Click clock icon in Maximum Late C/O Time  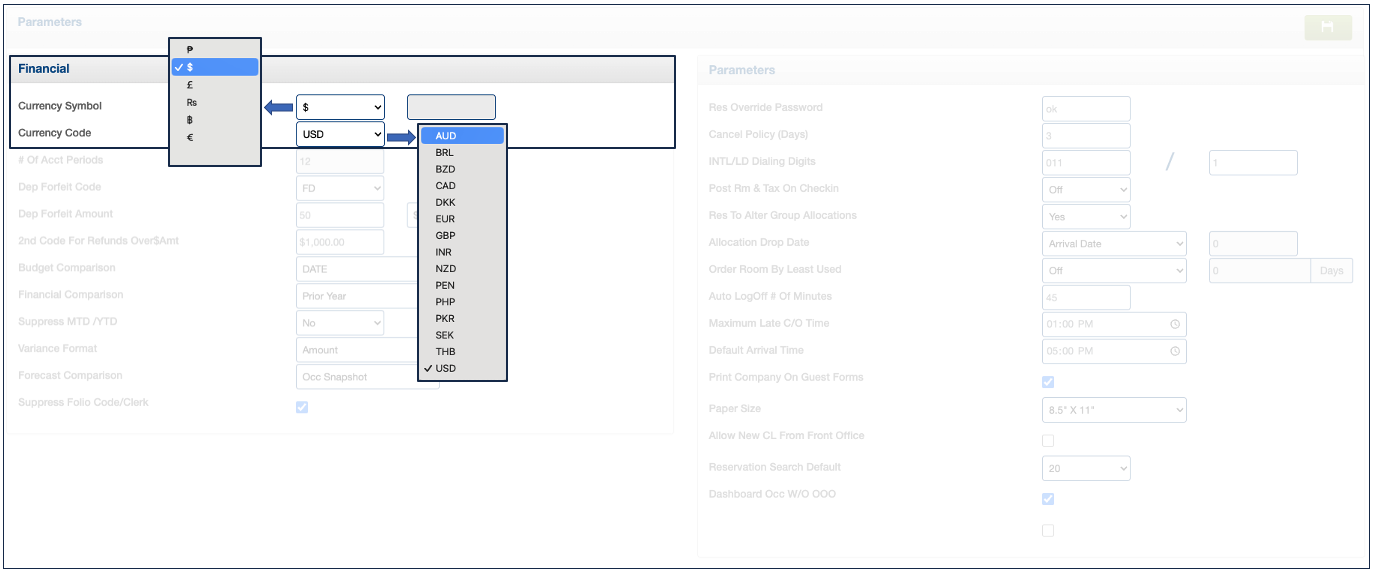(1175, 324)
